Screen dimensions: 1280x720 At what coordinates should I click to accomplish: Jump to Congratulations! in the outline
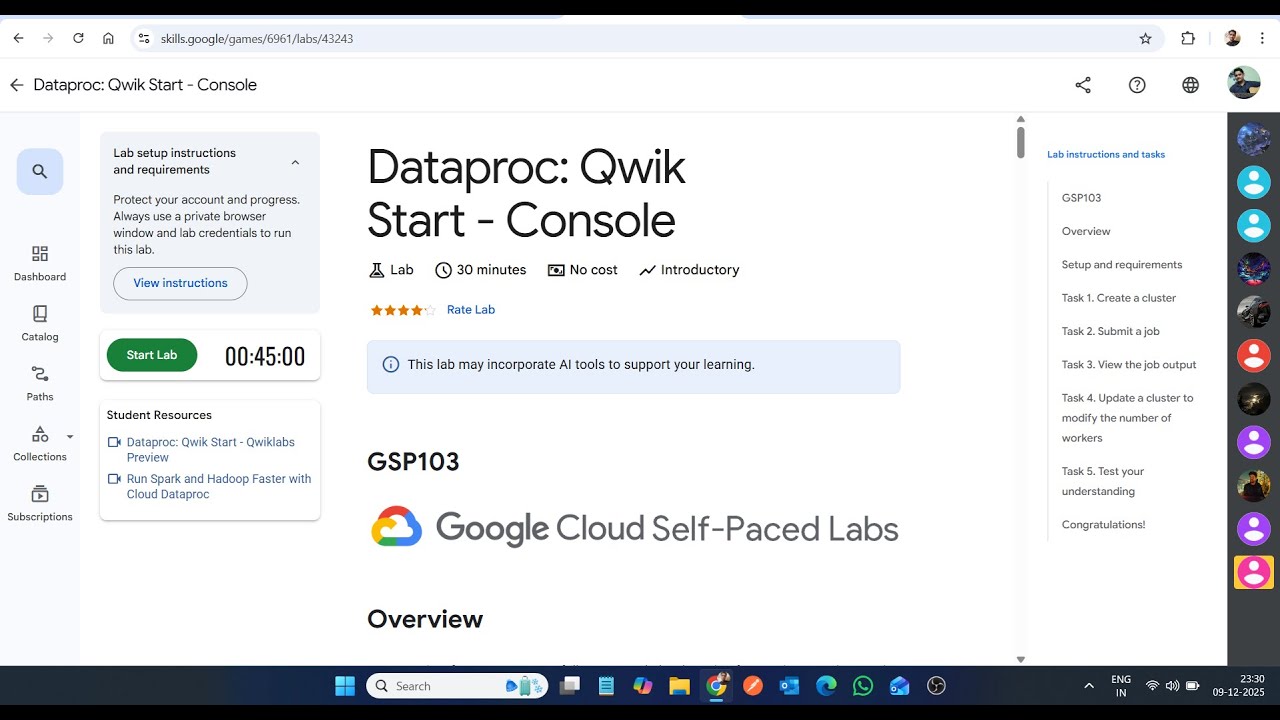pos(1104,525)
